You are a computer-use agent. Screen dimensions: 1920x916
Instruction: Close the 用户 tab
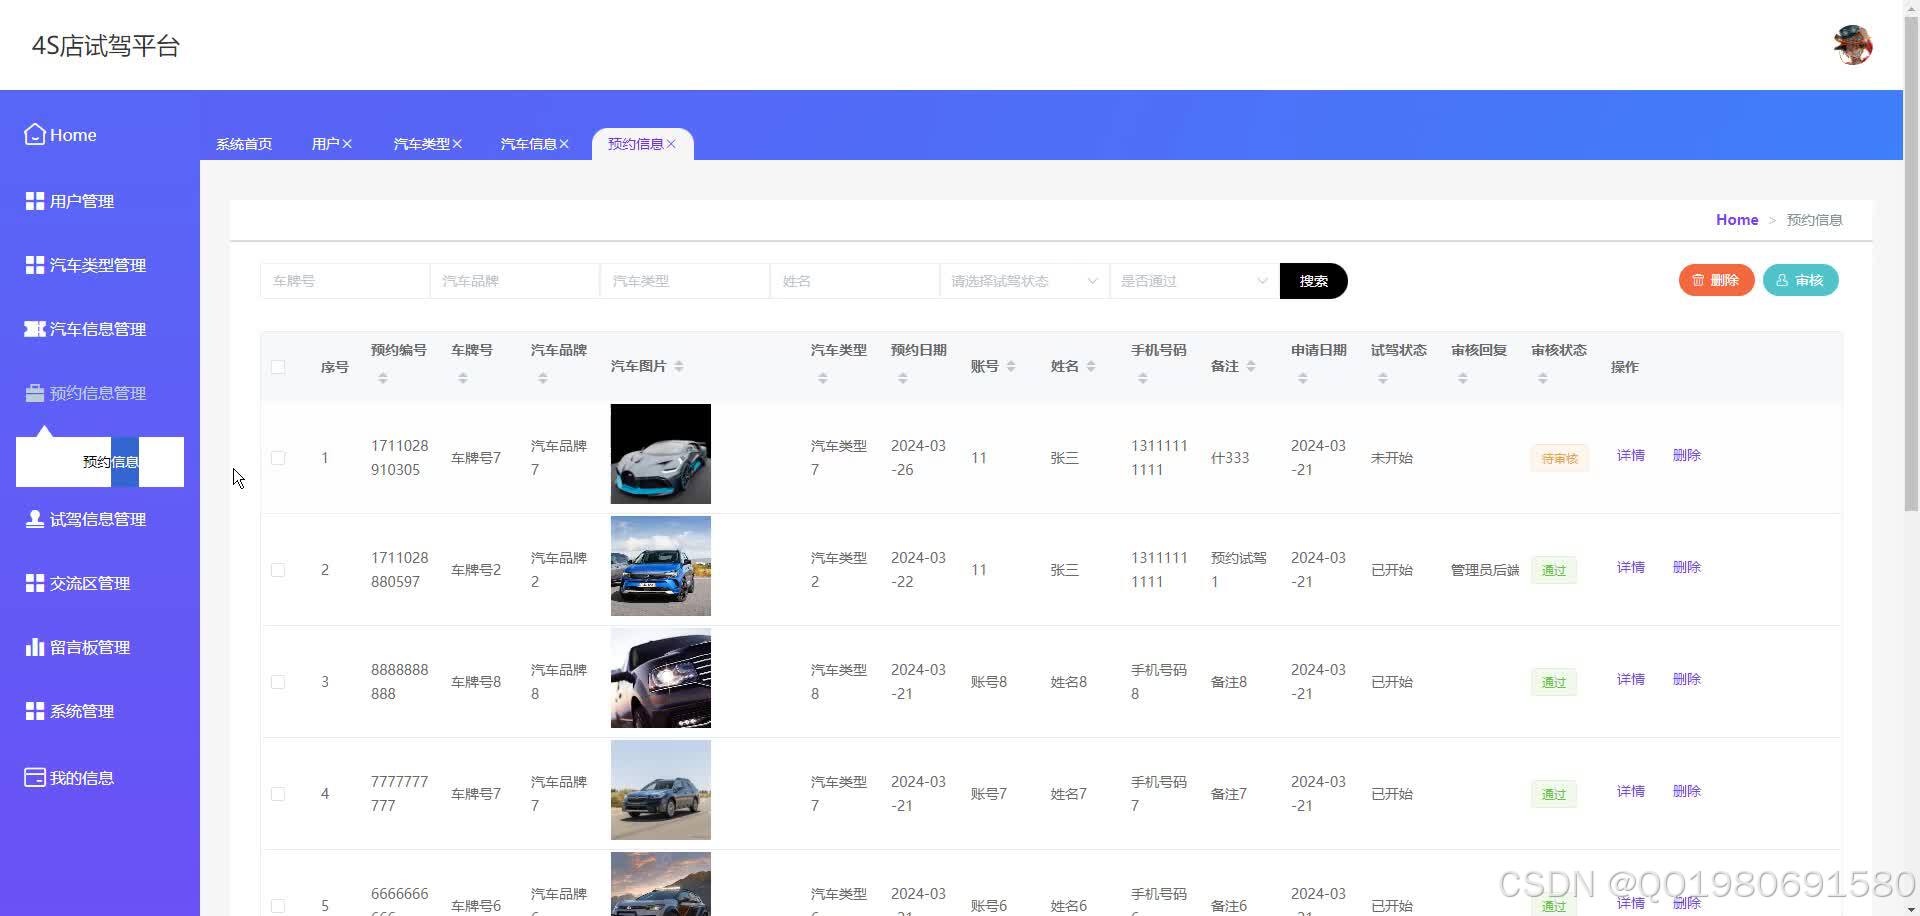coord(347,144)
